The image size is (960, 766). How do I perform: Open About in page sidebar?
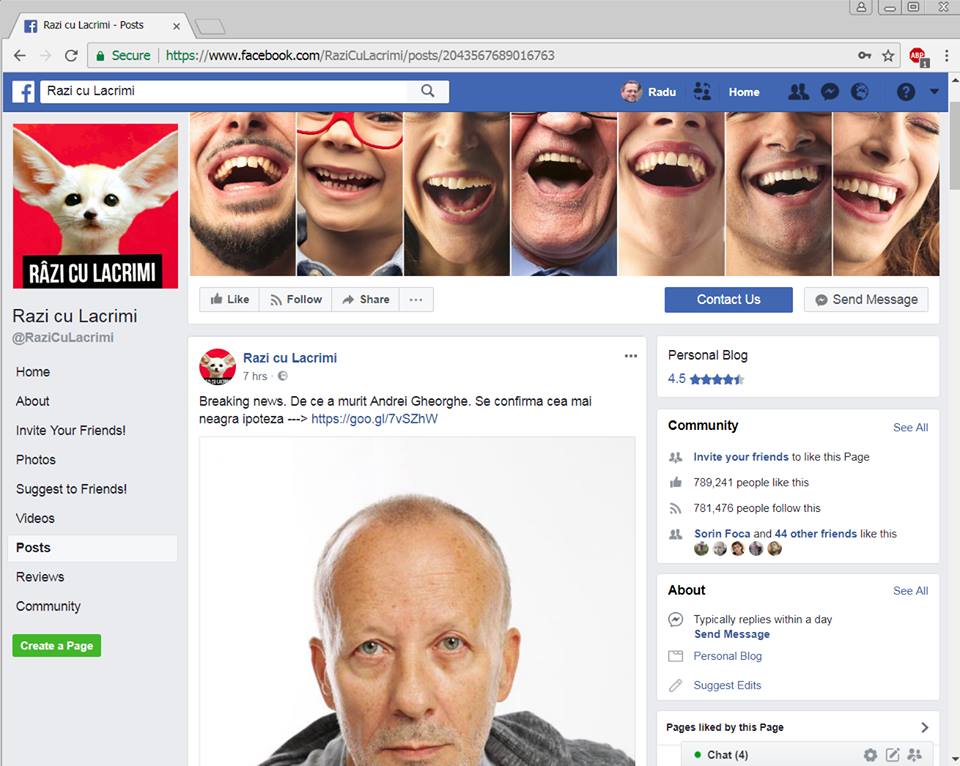click(32, 401)
